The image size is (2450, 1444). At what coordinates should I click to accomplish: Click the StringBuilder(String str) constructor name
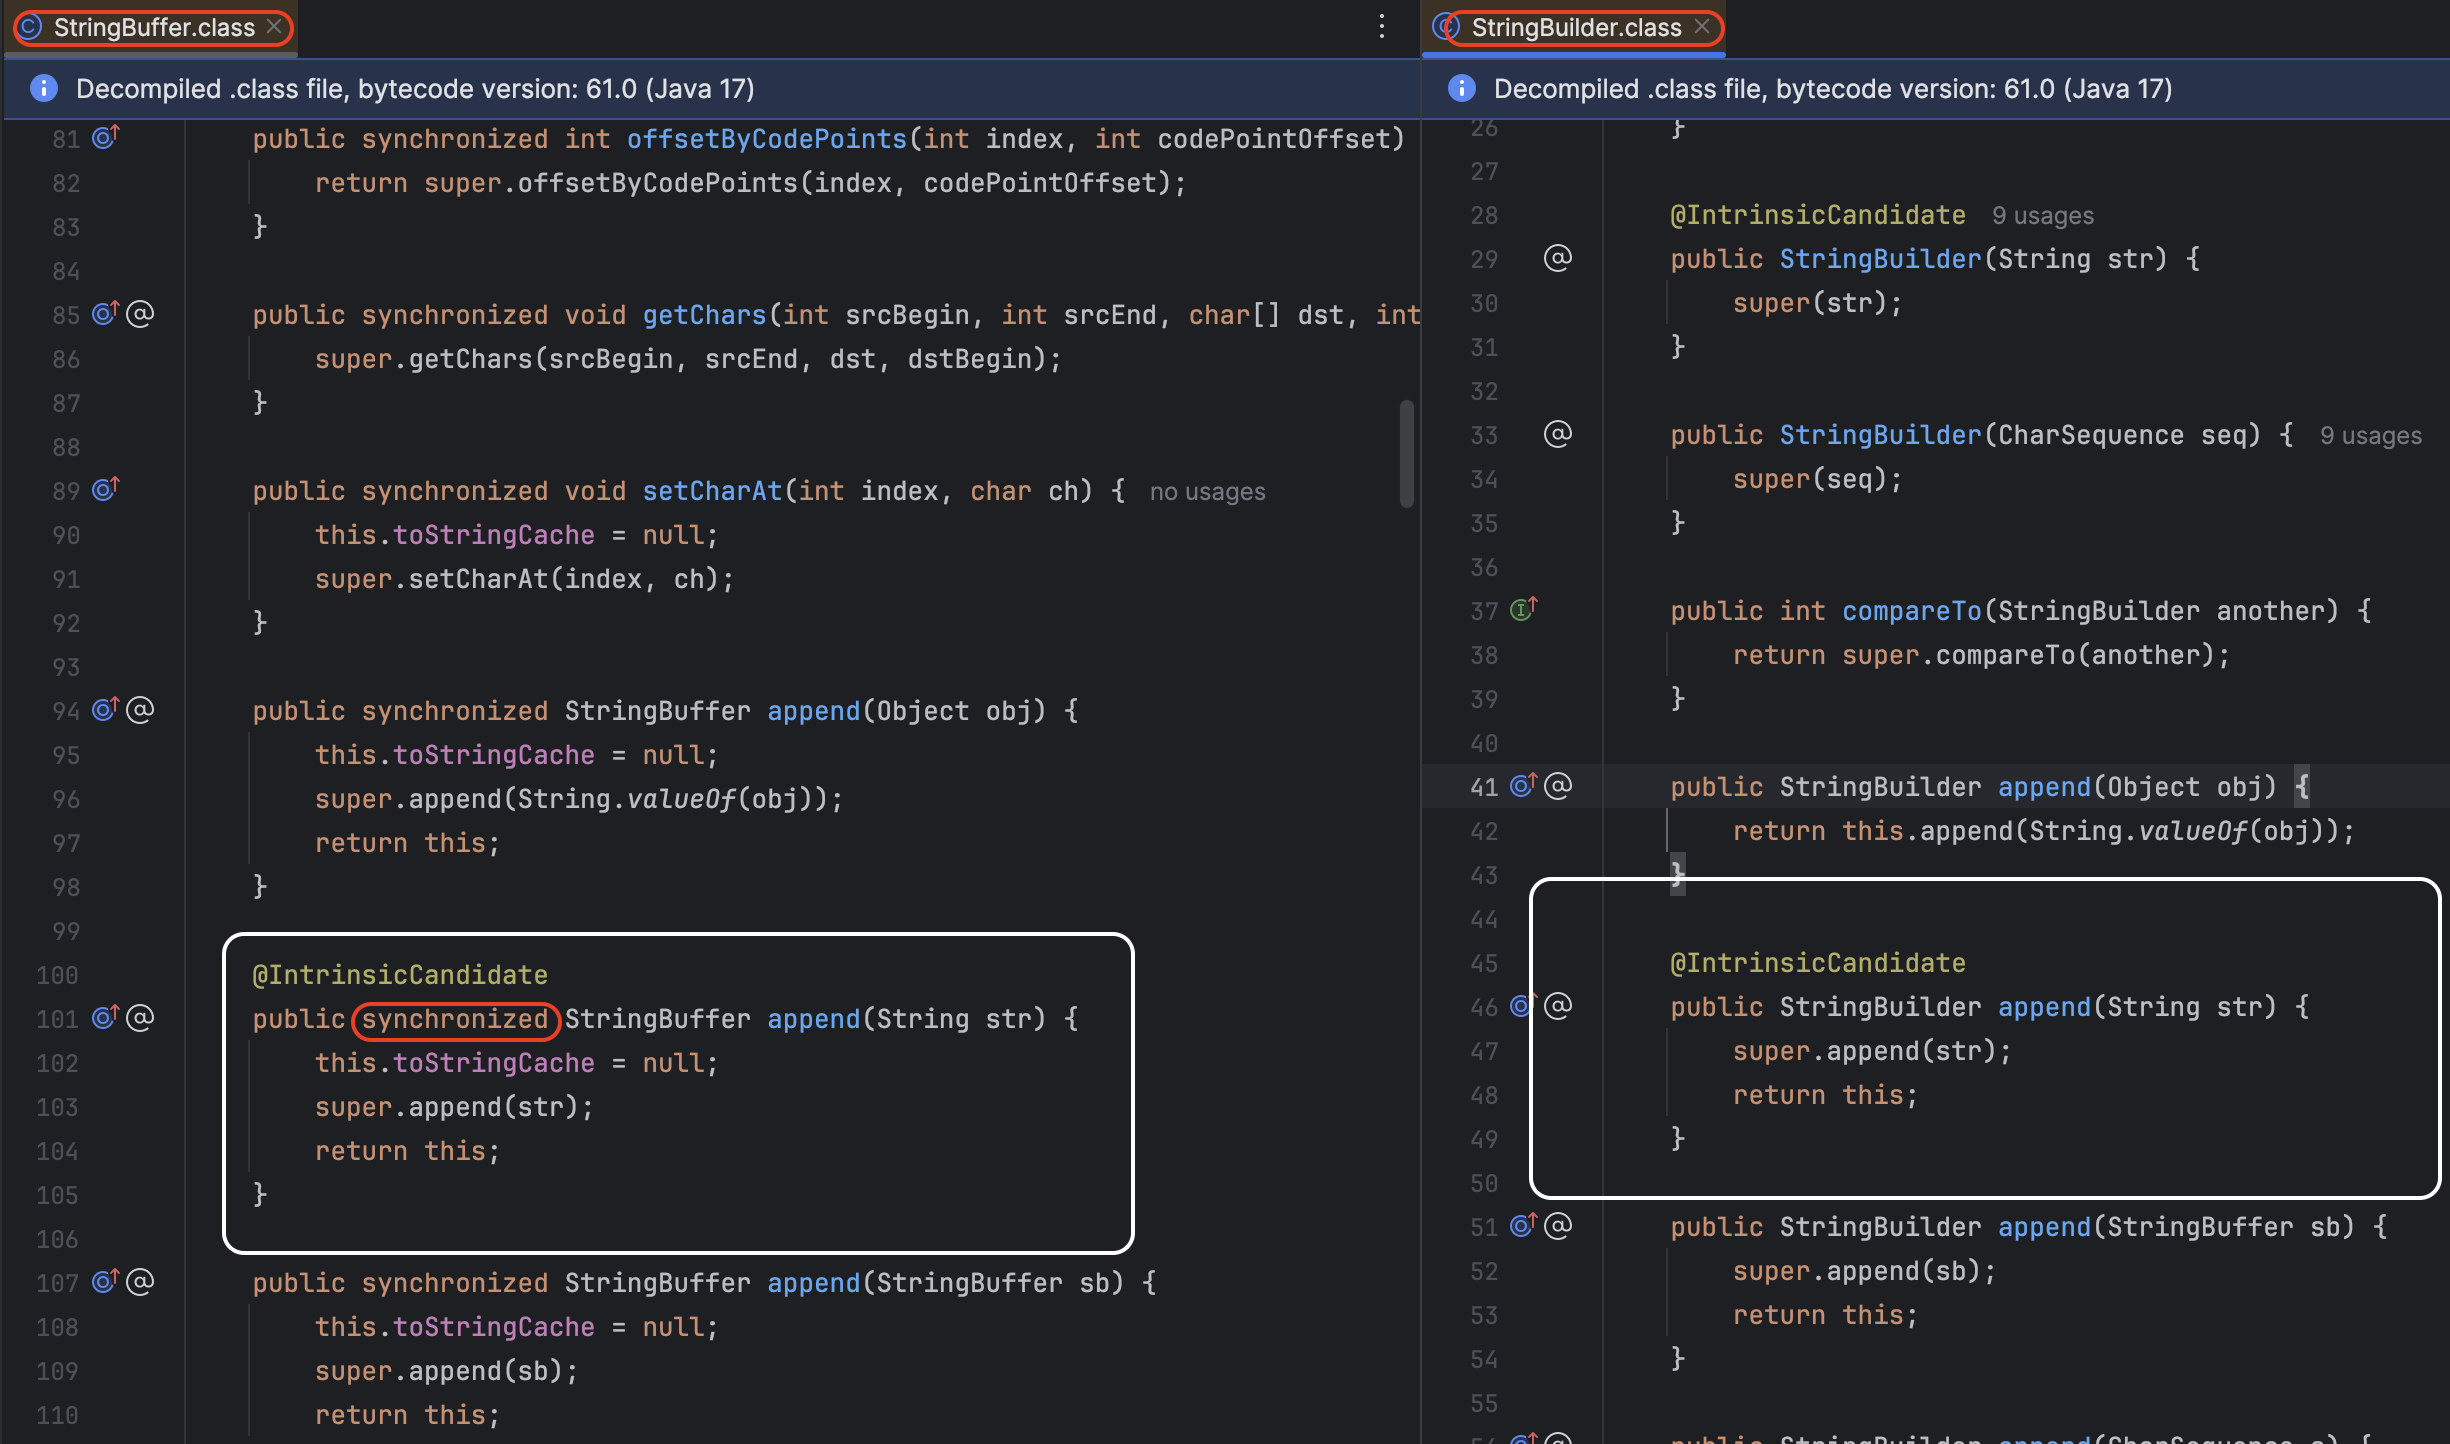pyautogui.click(x=1880, y=259)
